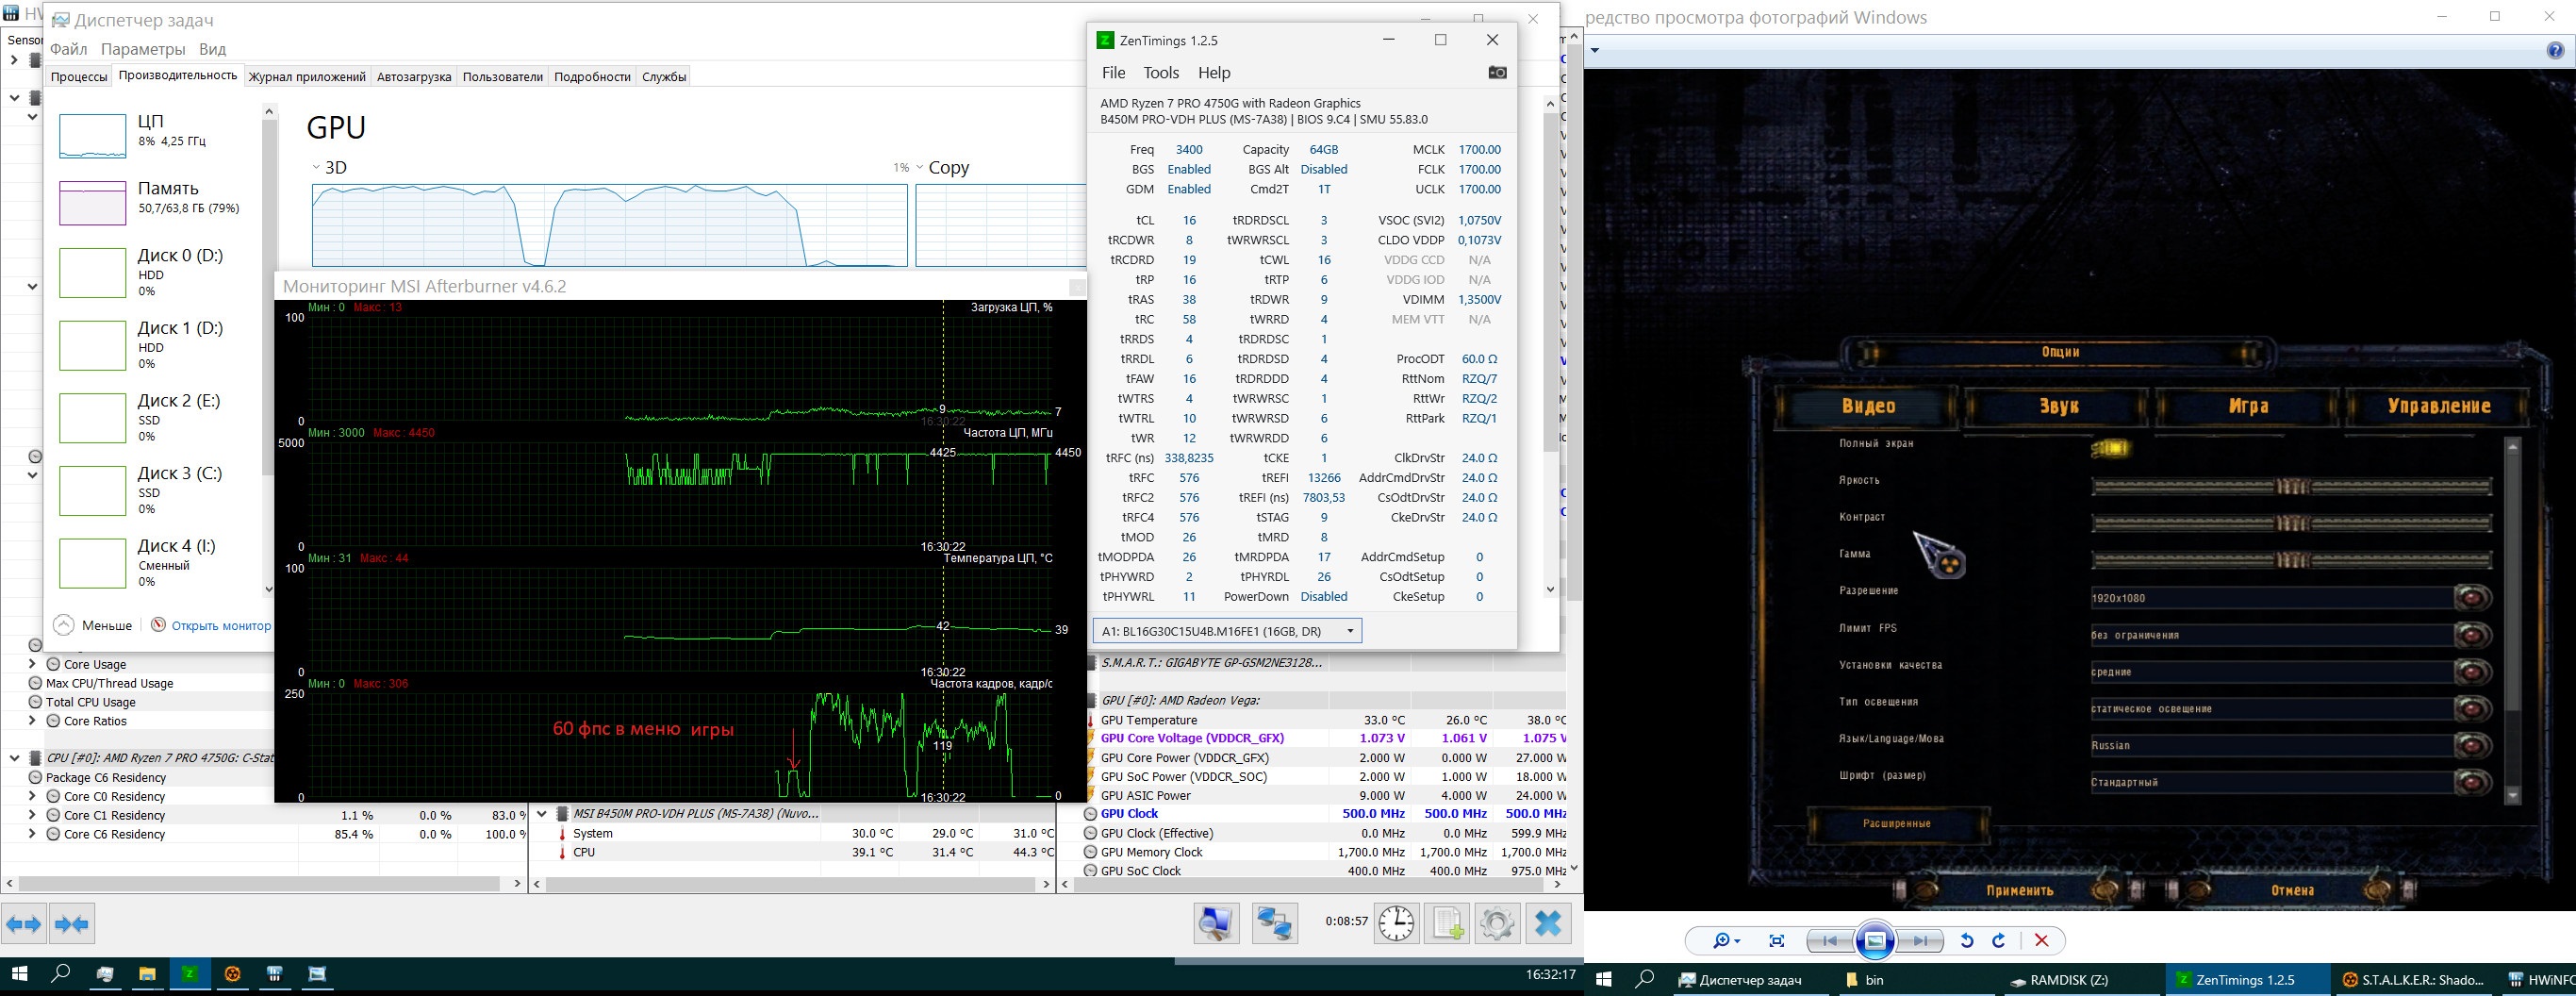Screen dimensions: 2576x996
Task: Open the Tools menu in ZenTimings
Action: (1160, 73)
